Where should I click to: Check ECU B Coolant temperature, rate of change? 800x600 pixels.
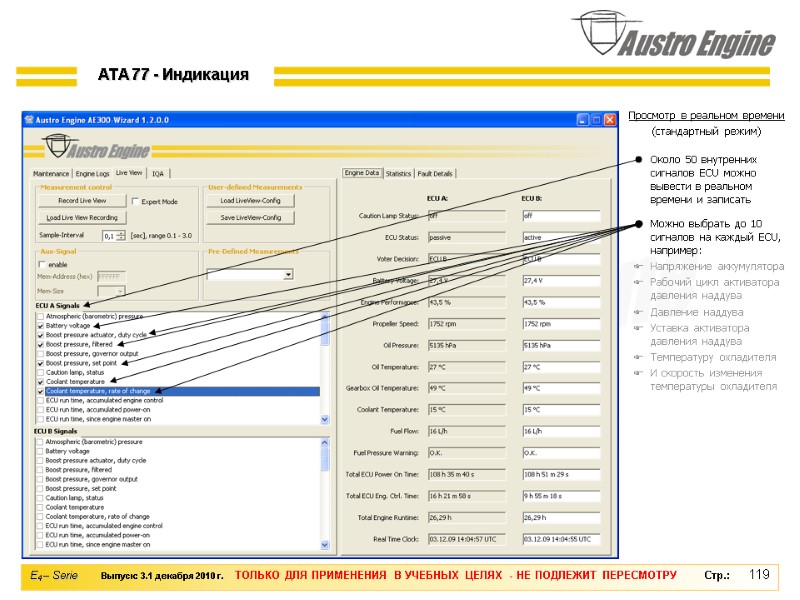pyautogui.click(x=40, y=516)
